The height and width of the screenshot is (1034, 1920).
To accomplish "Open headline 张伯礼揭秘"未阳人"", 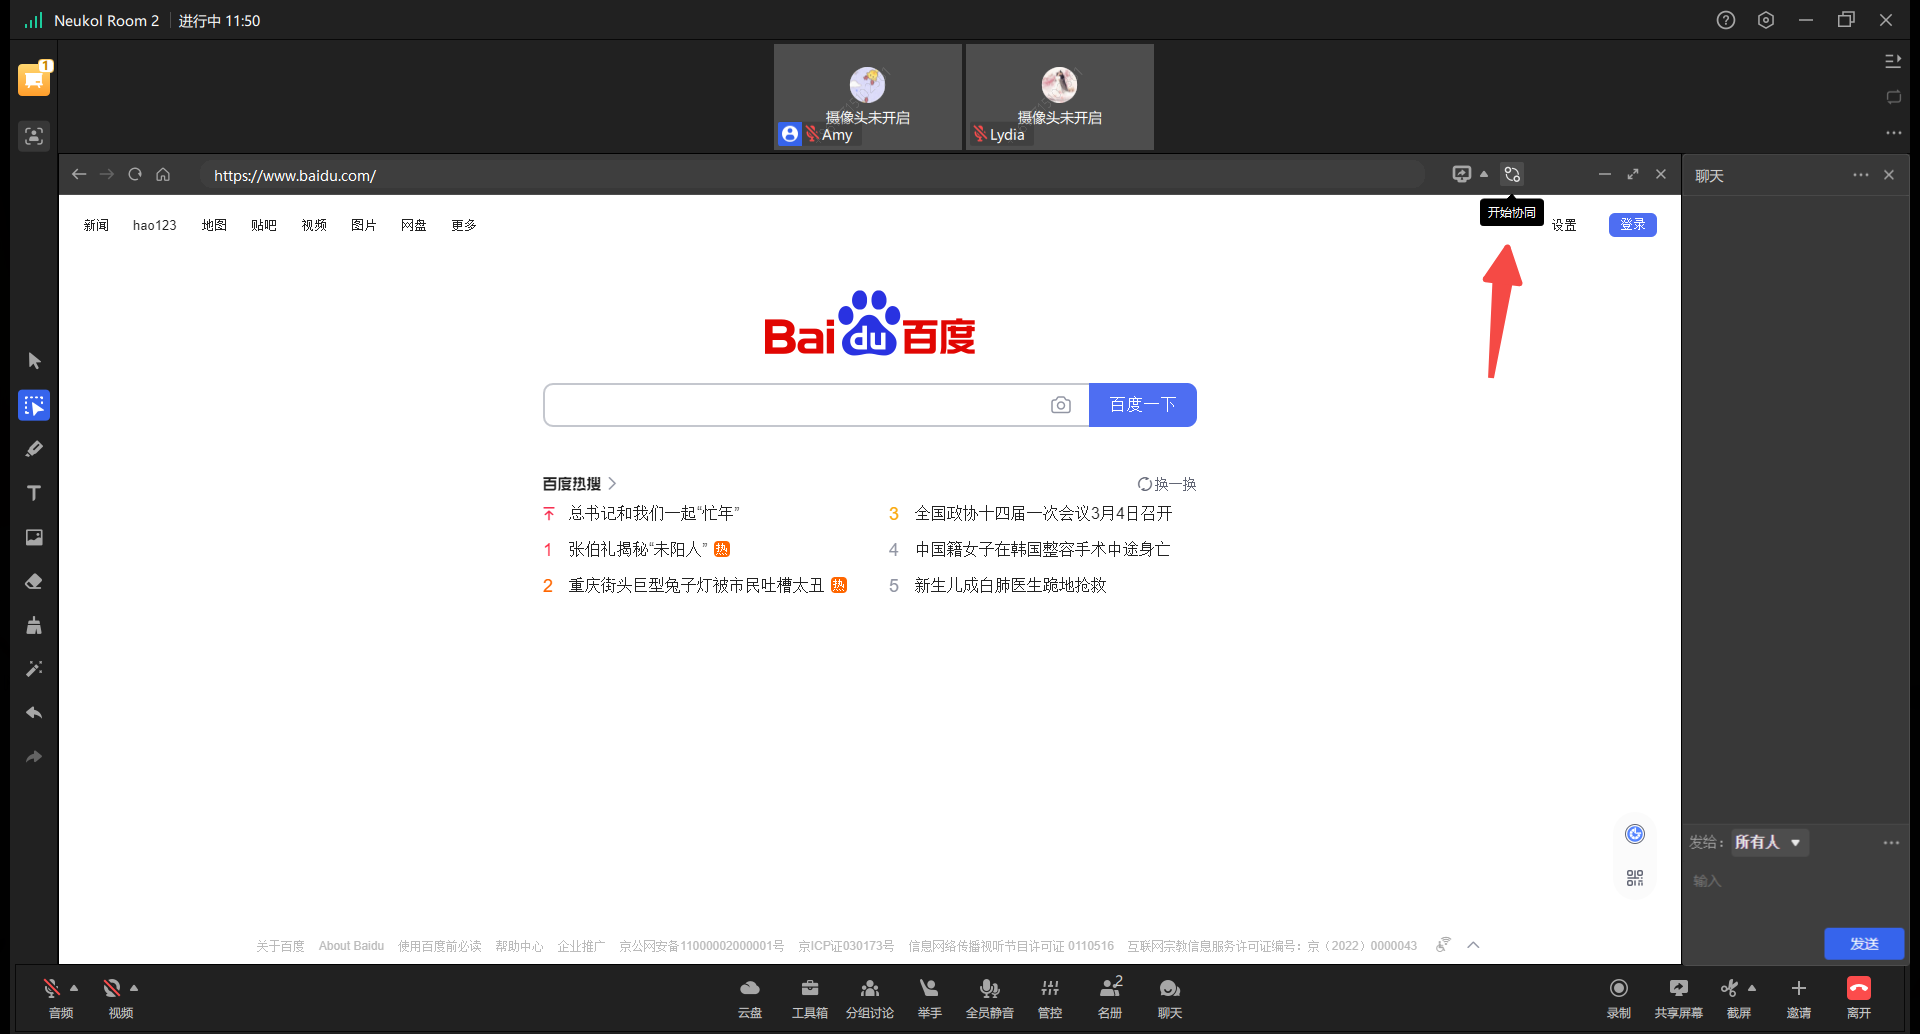I will click(638, 549).
